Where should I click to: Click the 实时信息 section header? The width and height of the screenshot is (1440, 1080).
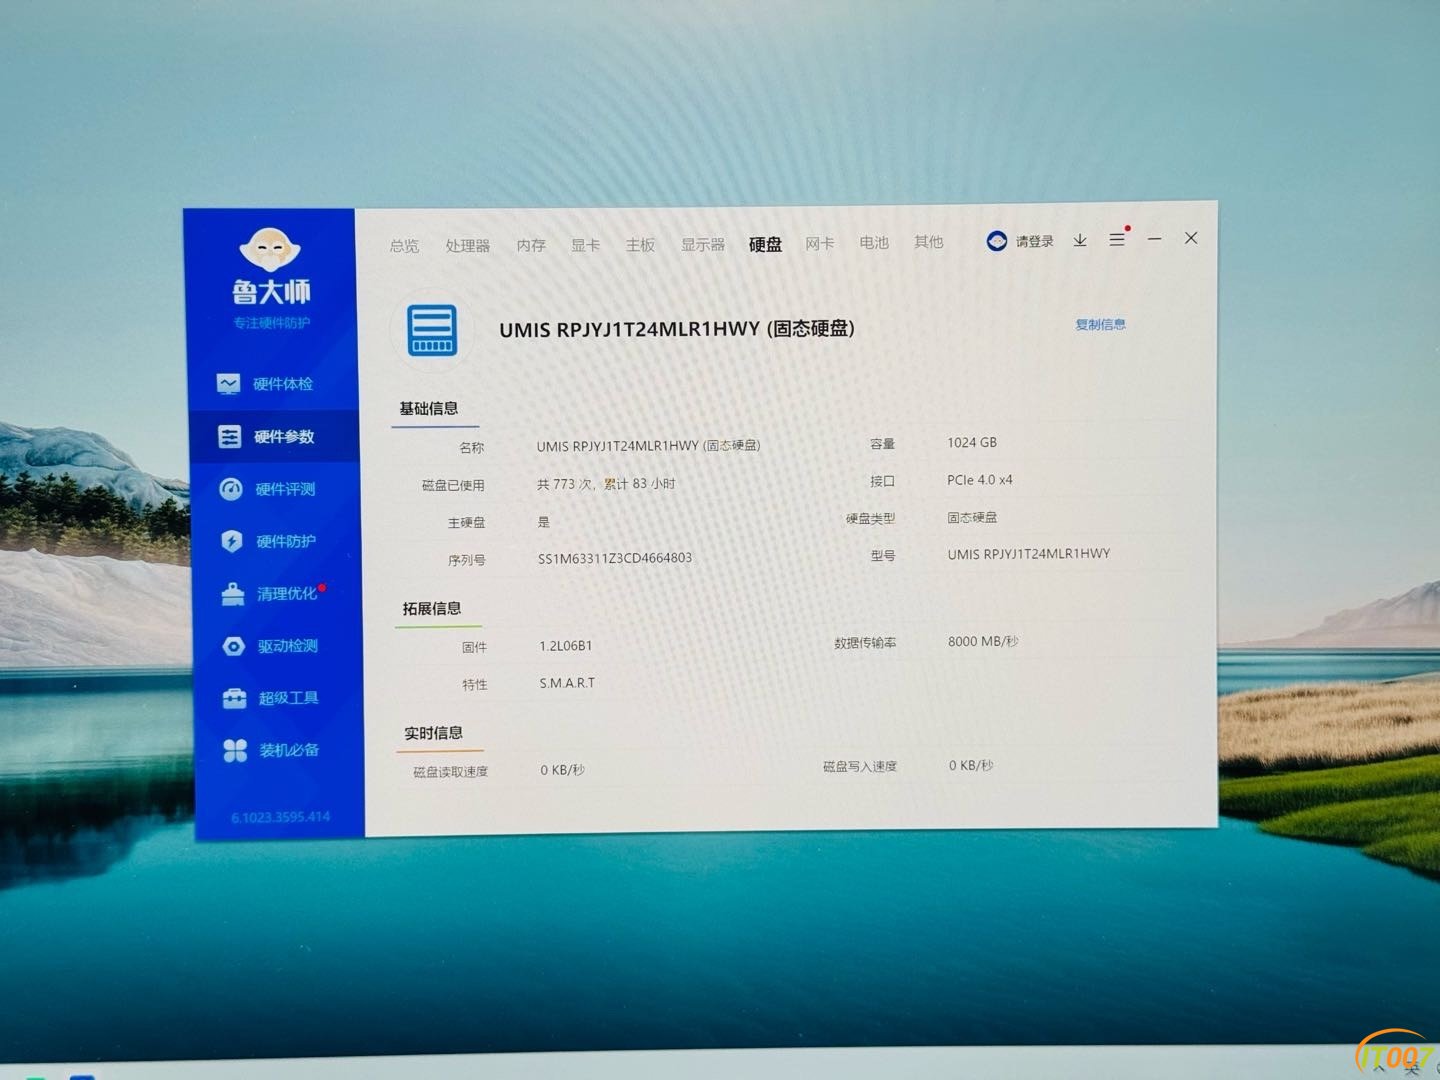point(433,733)
